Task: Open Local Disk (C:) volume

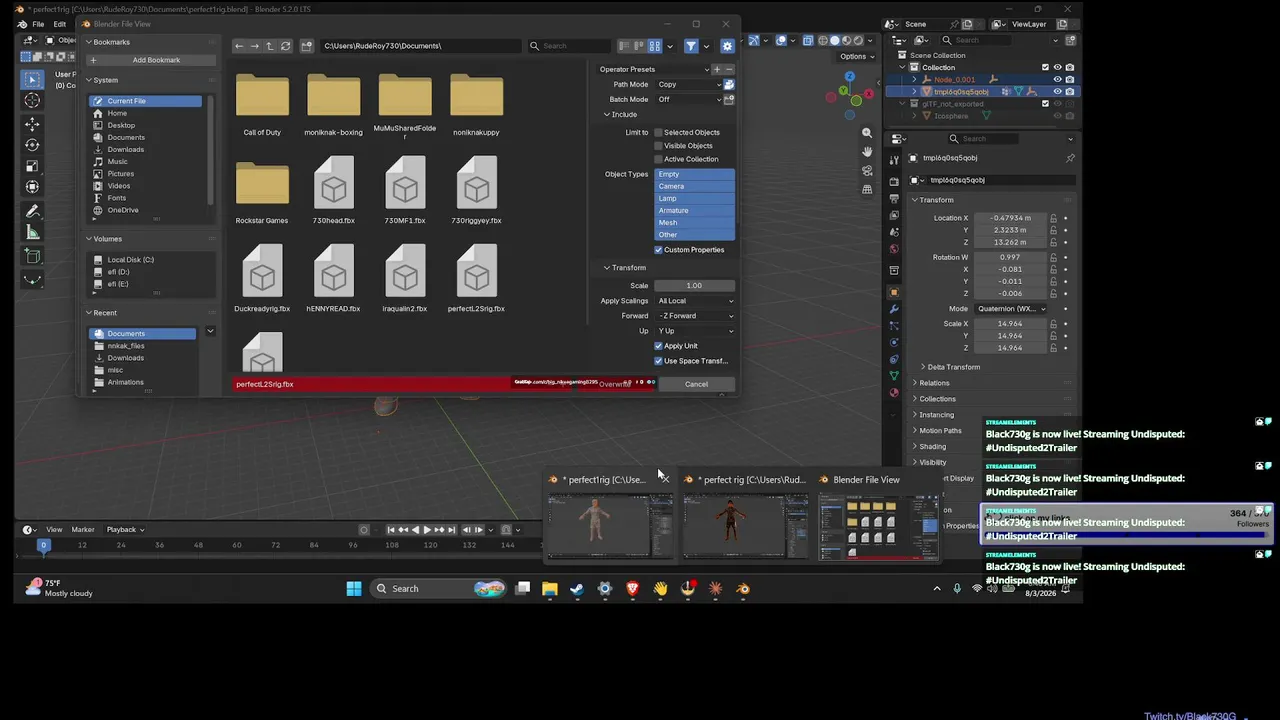Action: click(130, 260)
